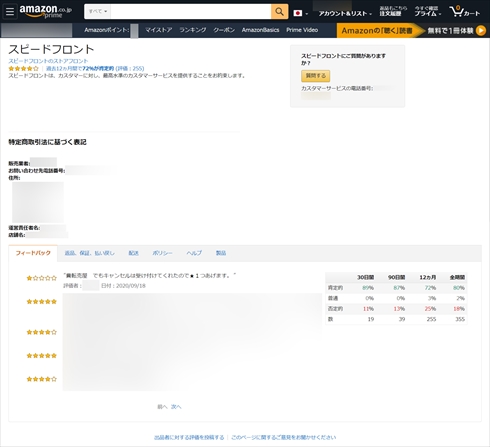Screen dimensions: 490x447
Task: Open Prime Video in navigation bar
Action: pos(302,30)
